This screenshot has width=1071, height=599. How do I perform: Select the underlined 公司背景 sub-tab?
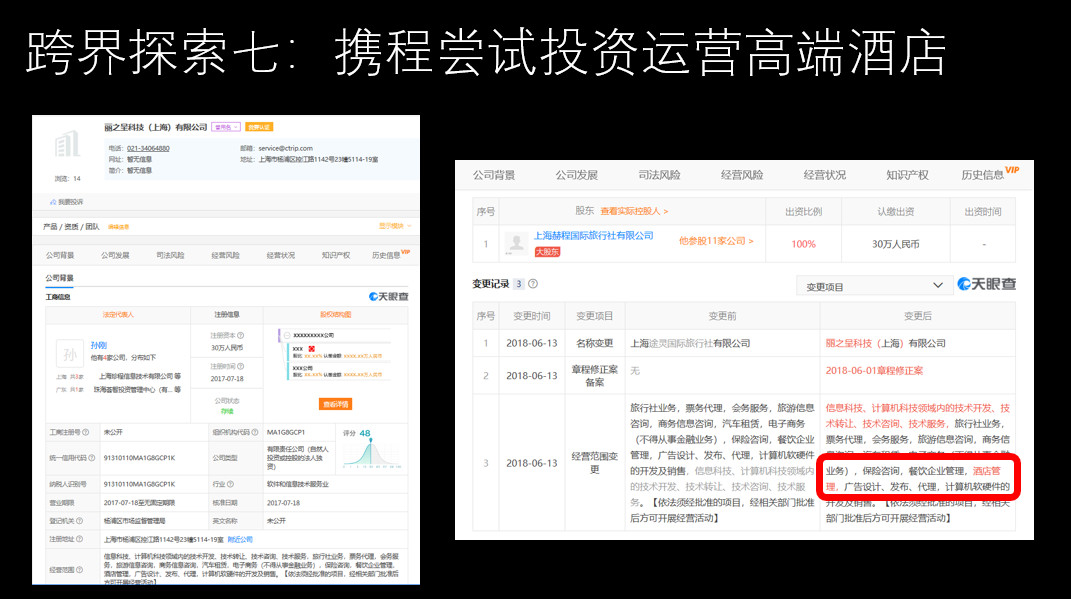click(x=59, y=278)
